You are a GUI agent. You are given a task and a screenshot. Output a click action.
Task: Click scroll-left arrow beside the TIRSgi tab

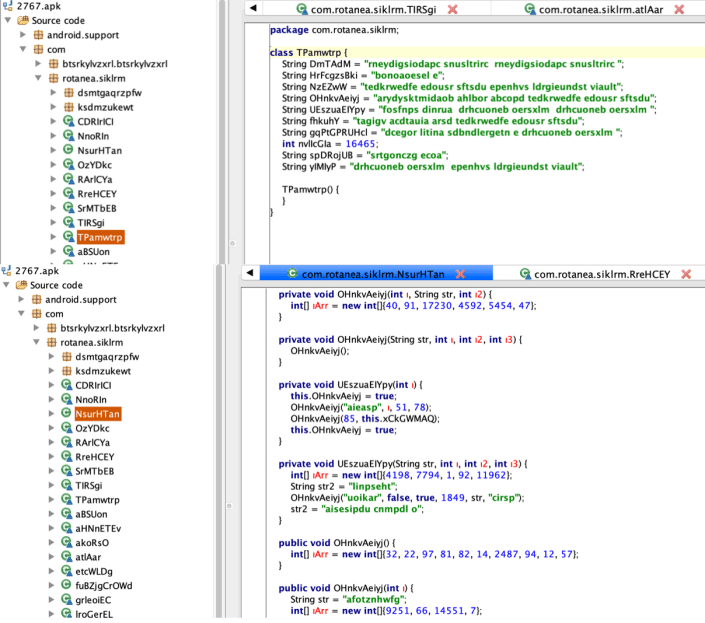[252, 9]
